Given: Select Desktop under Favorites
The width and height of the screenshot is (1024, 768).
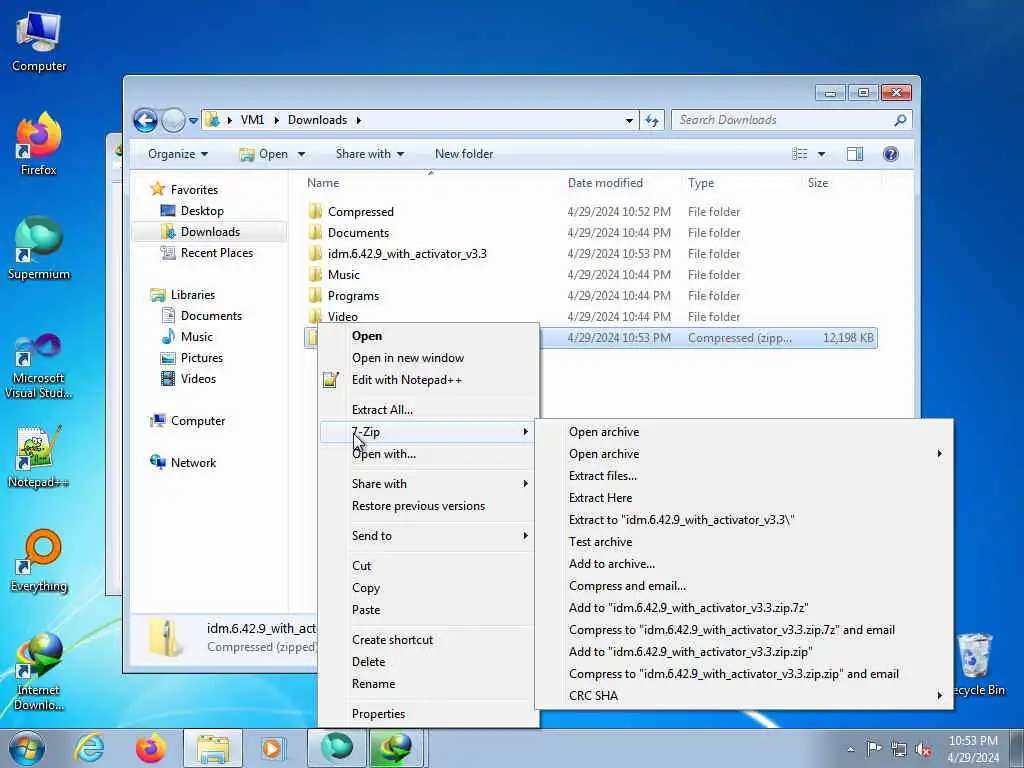Looking at the screenshot, I should click(202, 211).
